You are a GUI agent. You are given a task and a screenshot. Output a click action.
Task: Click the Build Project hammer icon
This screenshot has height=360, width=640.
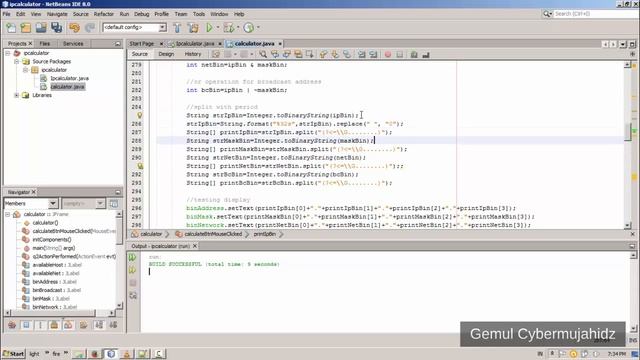[177, 27]
